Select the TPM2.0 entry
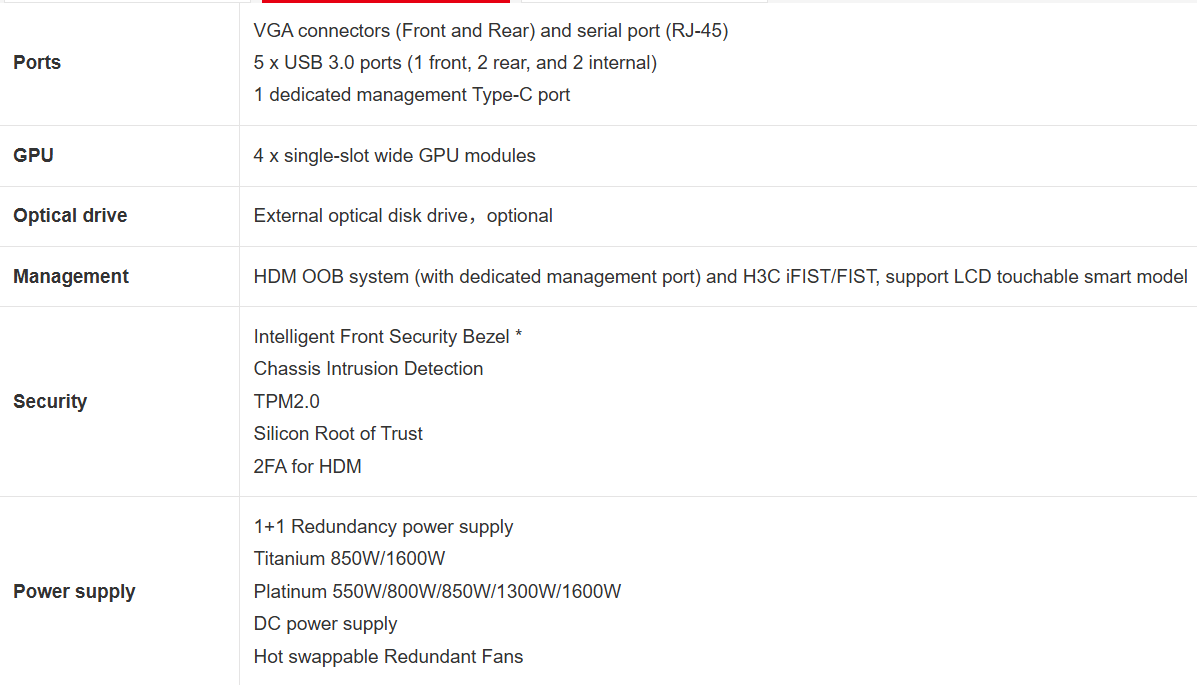This screenshot has width=1197, height=685. 287,401
